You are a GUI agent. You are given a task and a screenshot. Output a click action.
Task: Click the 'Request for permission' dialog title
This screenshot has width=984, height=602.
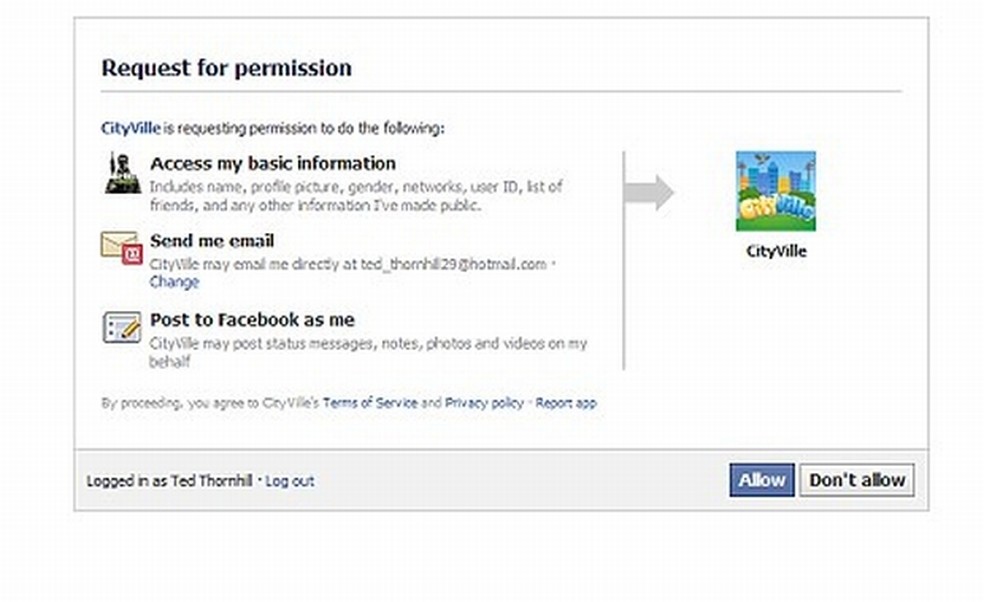(x=226, y=69)
